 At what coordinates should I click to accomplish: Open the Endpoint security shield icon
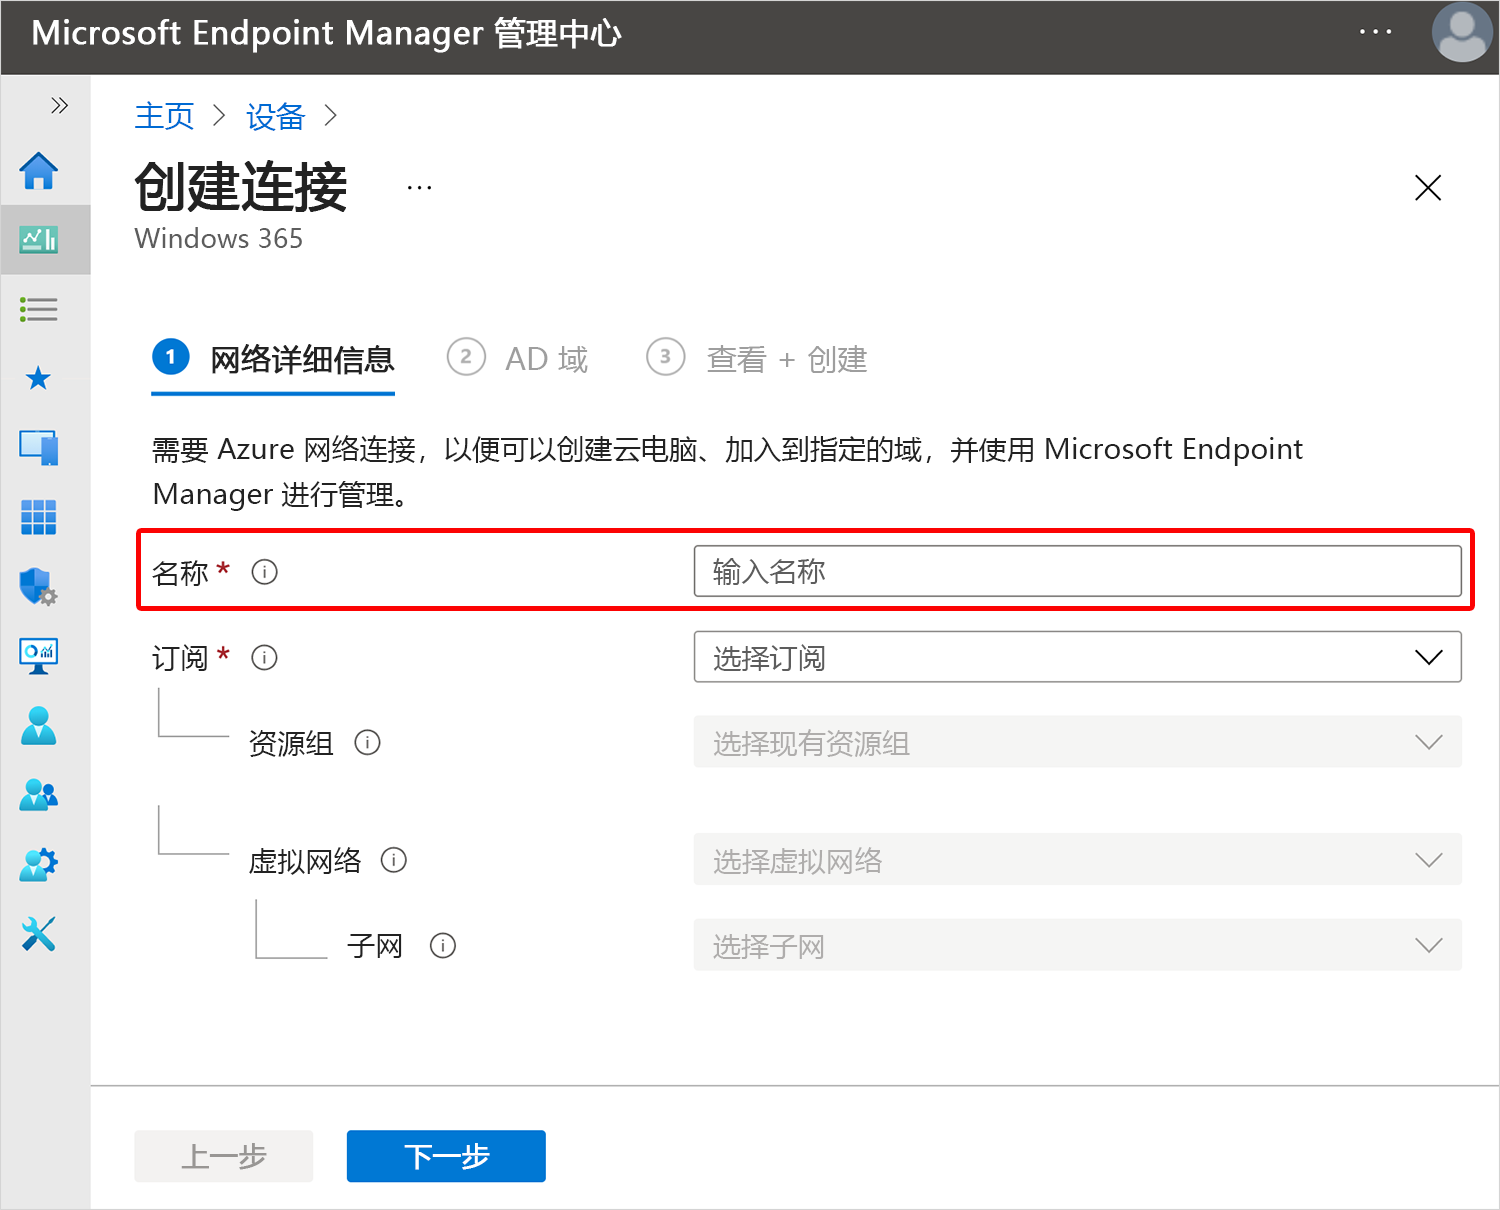[39, 586]
